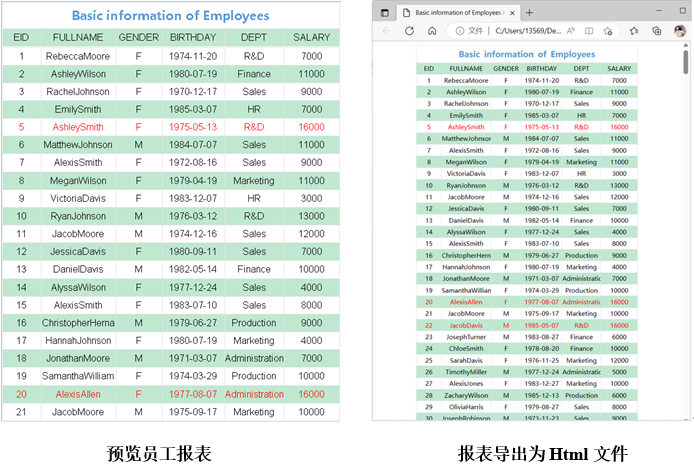Select JessicaDavis cell in preview table

click(x=78, y=251)
